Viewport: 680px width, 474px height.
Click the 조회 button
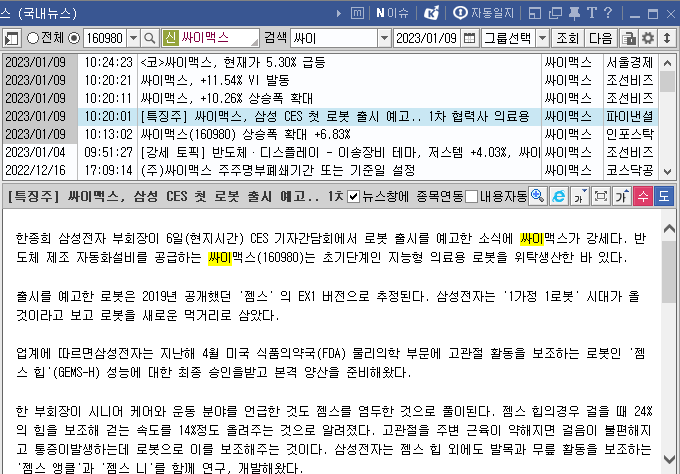[x=567, y=38]
